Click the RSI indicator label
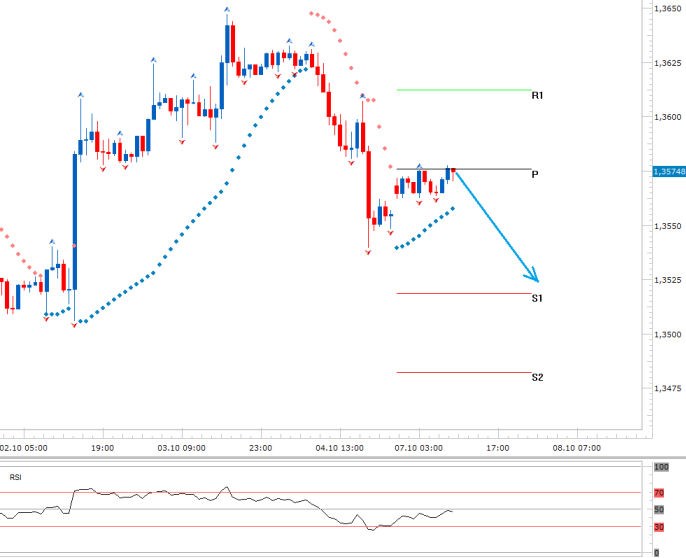The height and width of the screenshot is (558, 686). [15, 477]
